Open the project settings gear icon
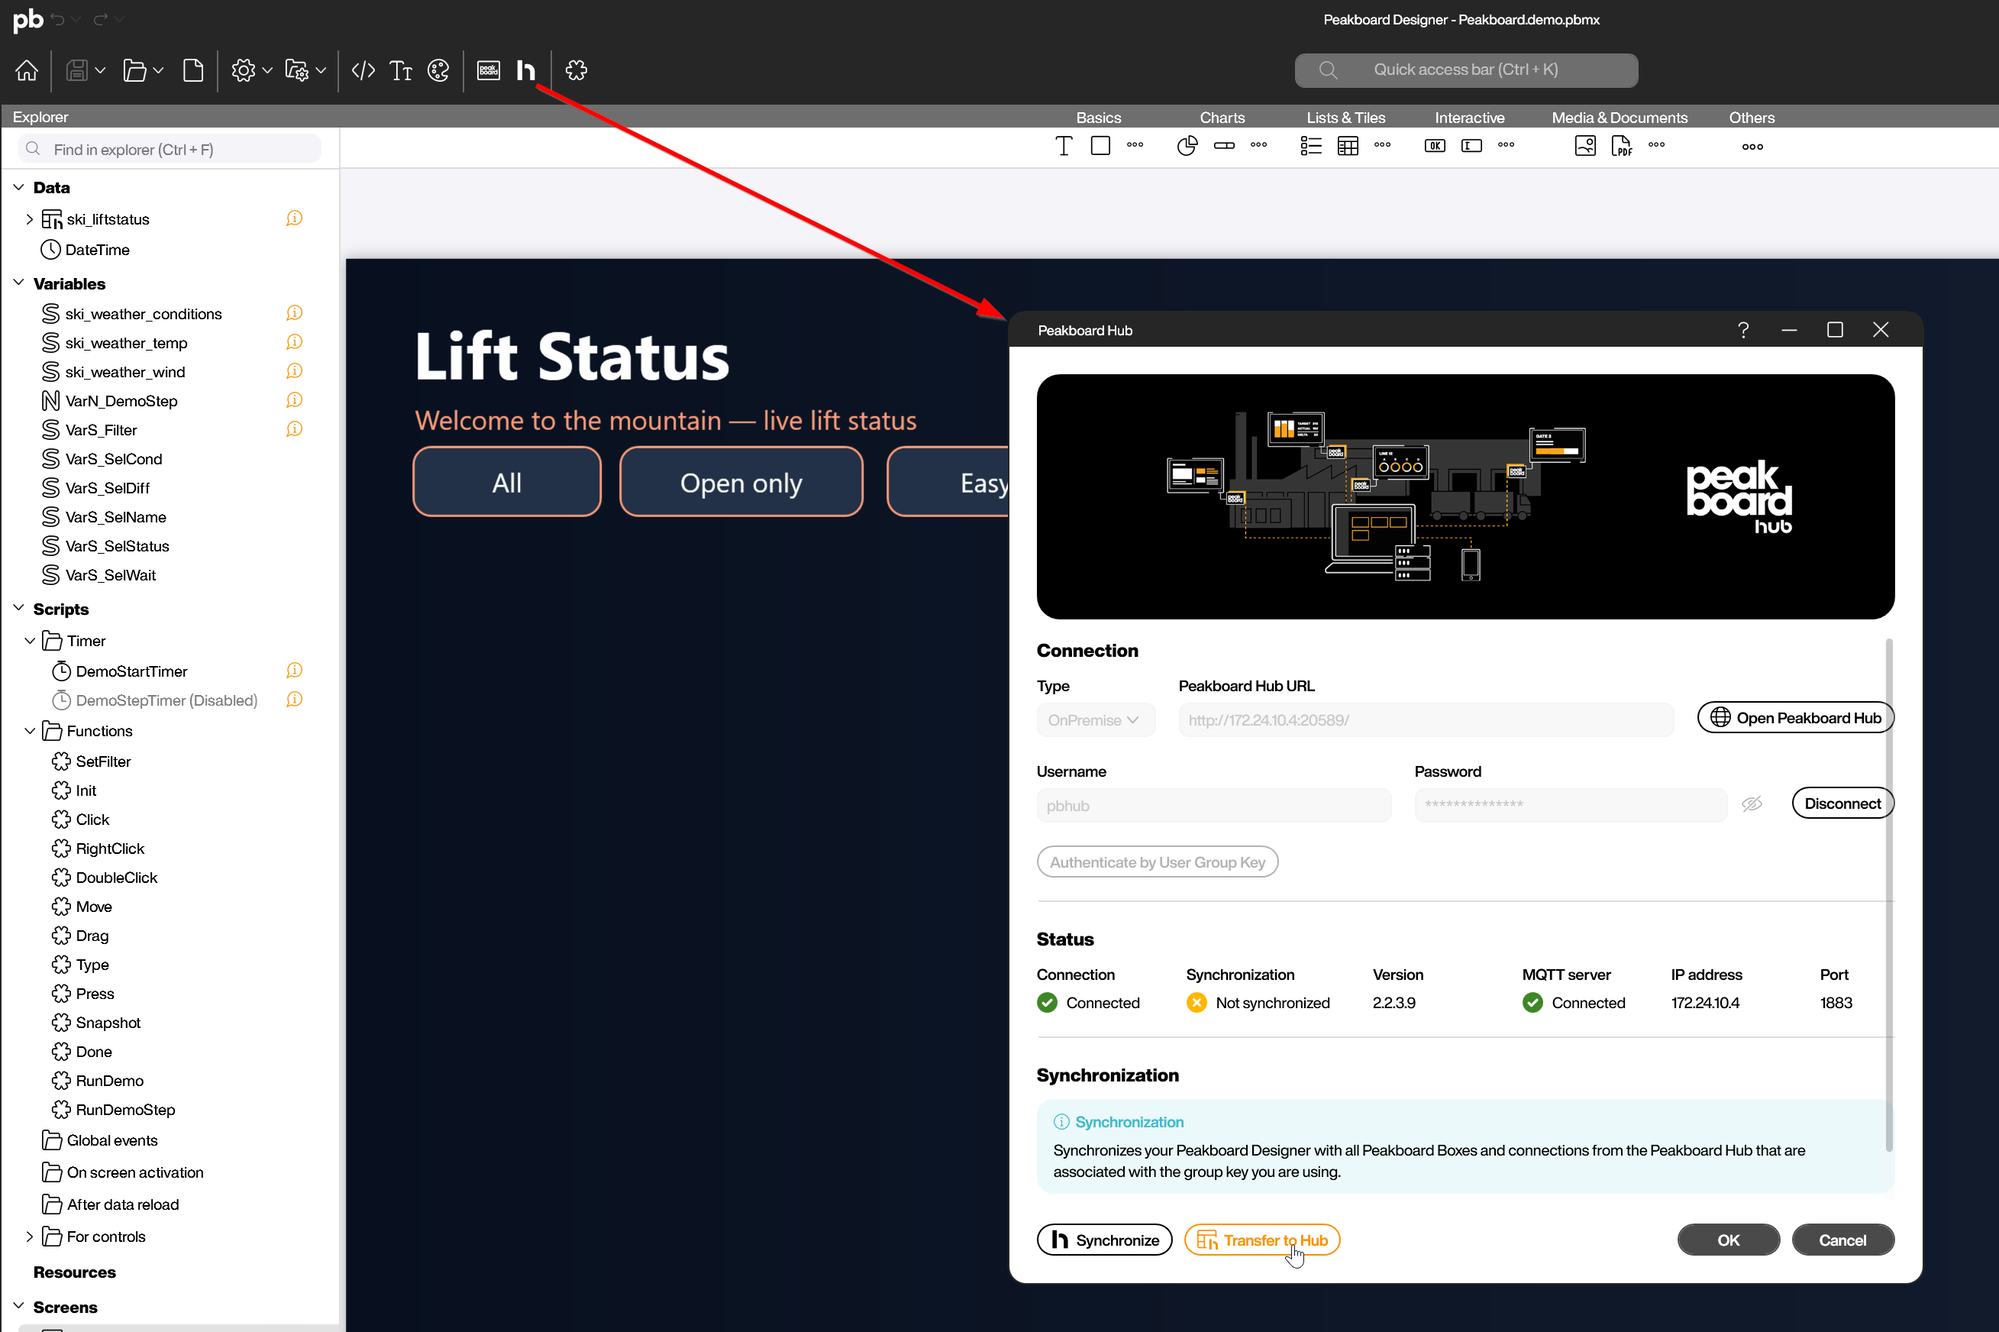Image resolution: width=1999 pixels, height=1332 pixels. (243, 70)
